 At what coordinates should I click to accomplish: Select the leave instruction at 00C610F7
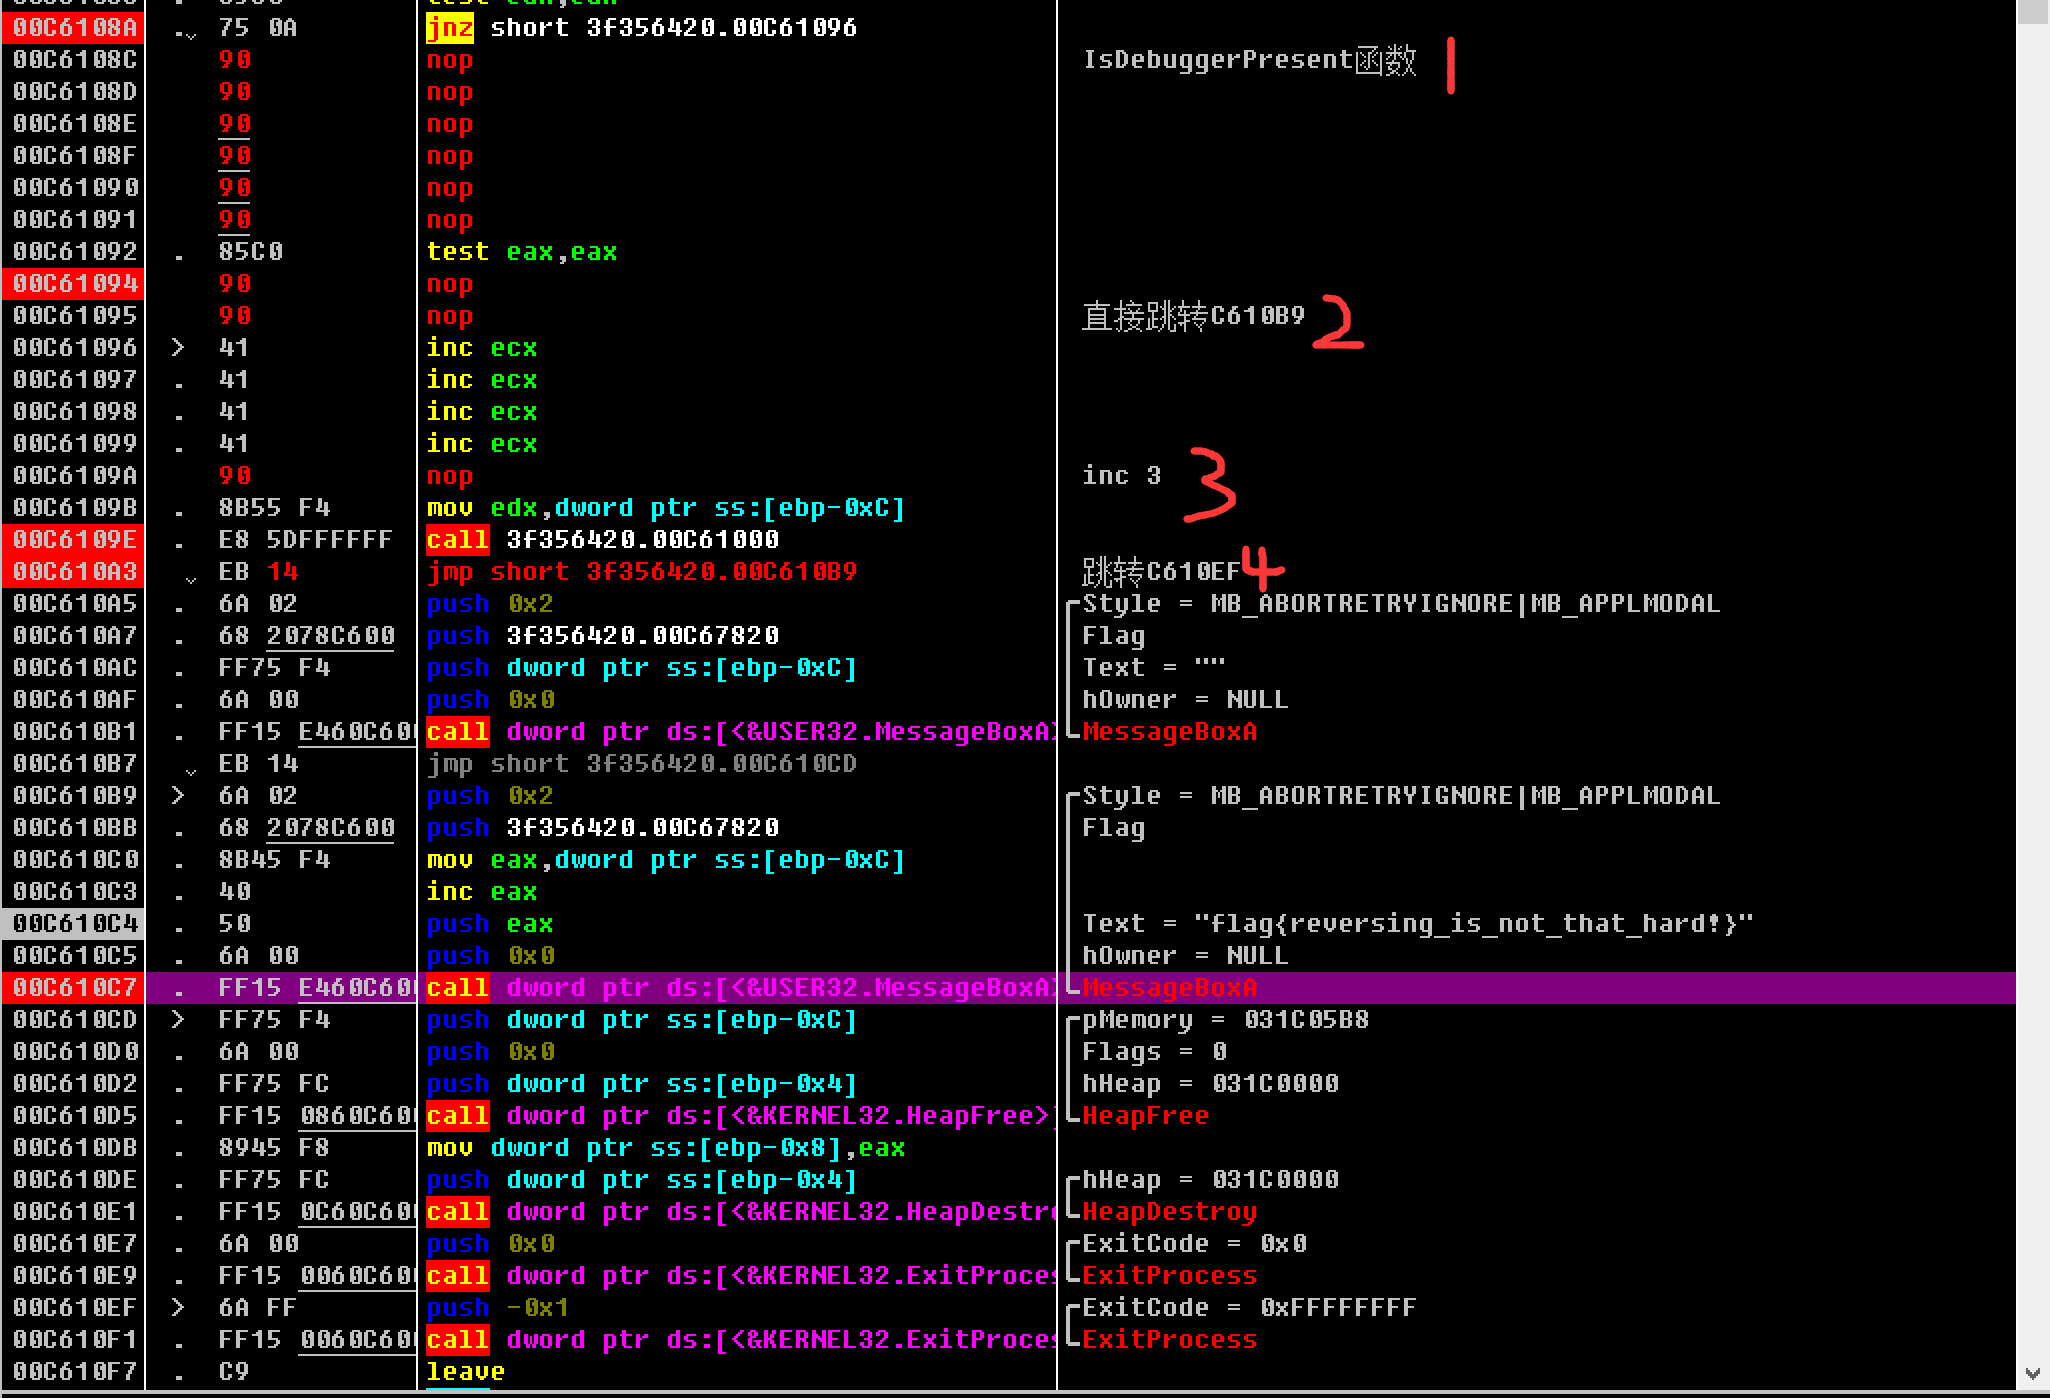(x=465, y=1371)
